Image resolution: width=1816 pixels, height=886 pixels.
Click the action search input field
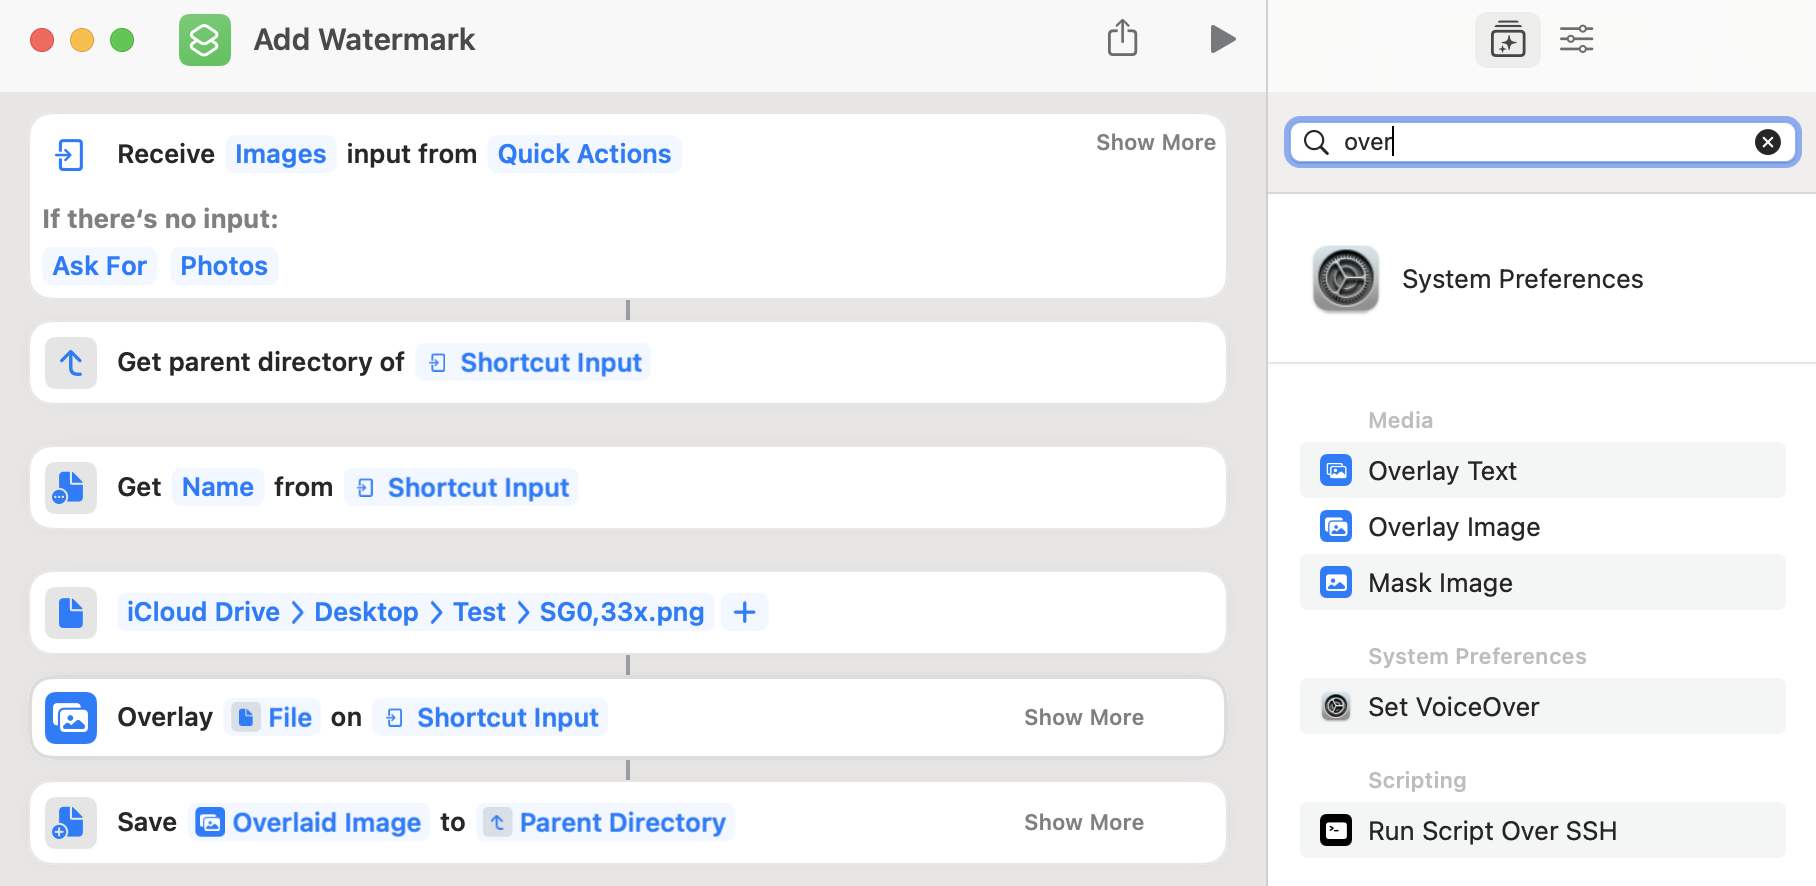1540,142
